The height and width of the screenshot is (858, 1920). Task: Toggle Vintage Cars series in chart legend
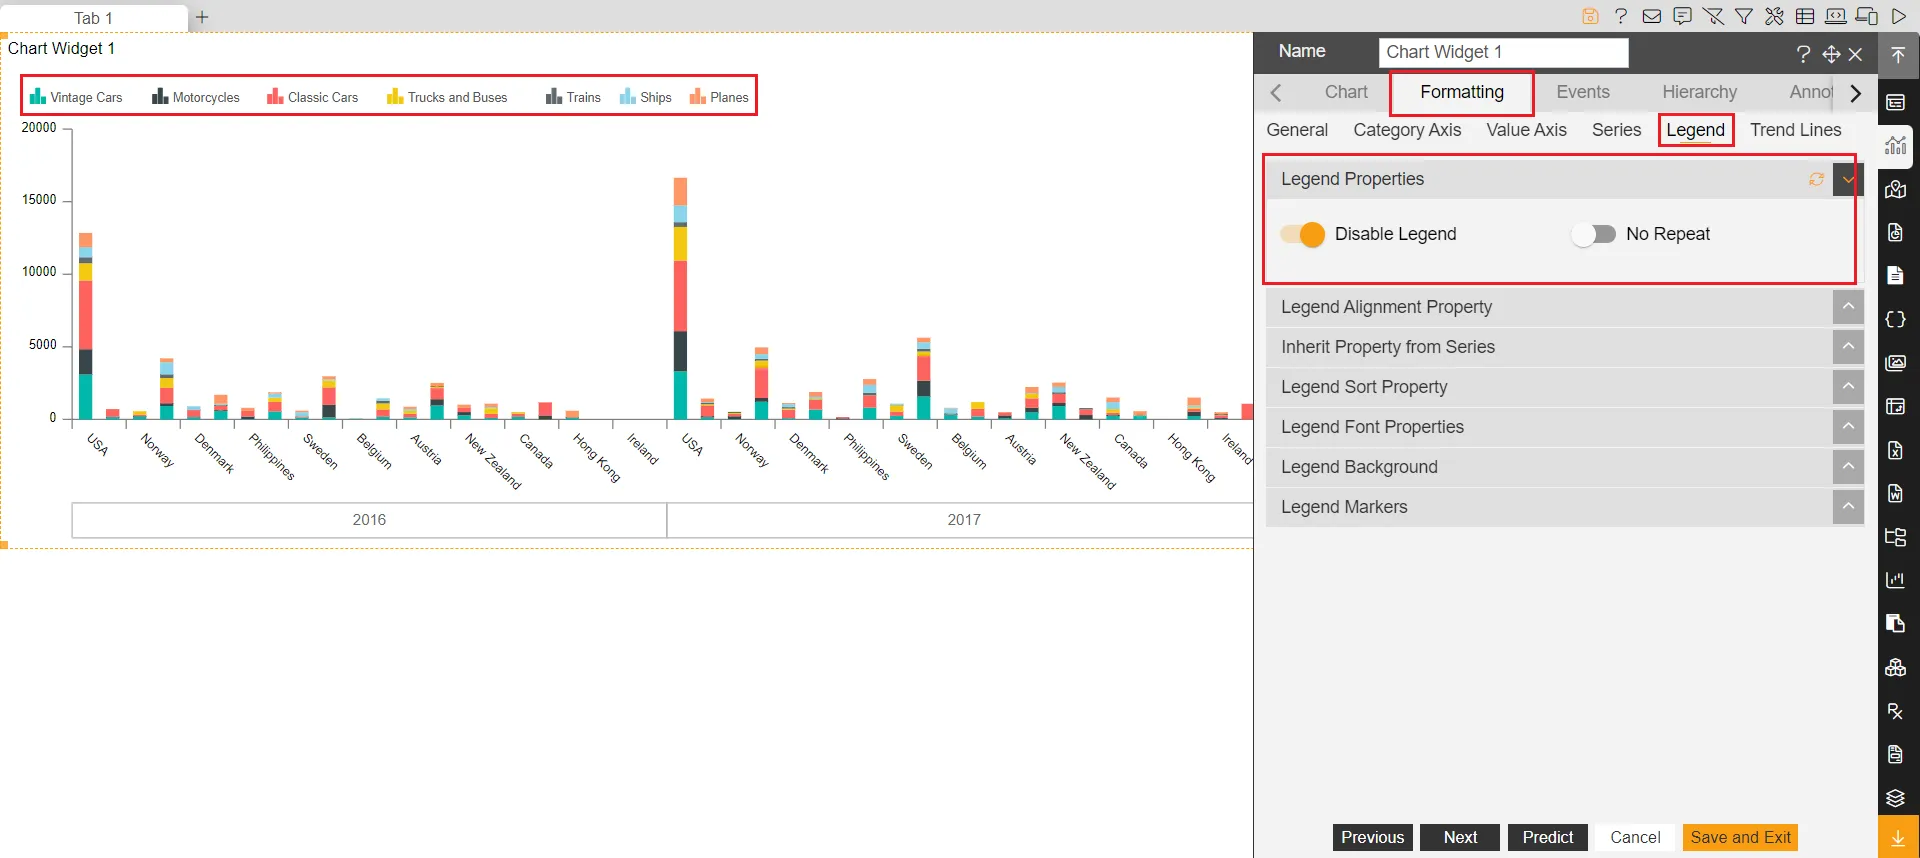(x=76, y=97)
